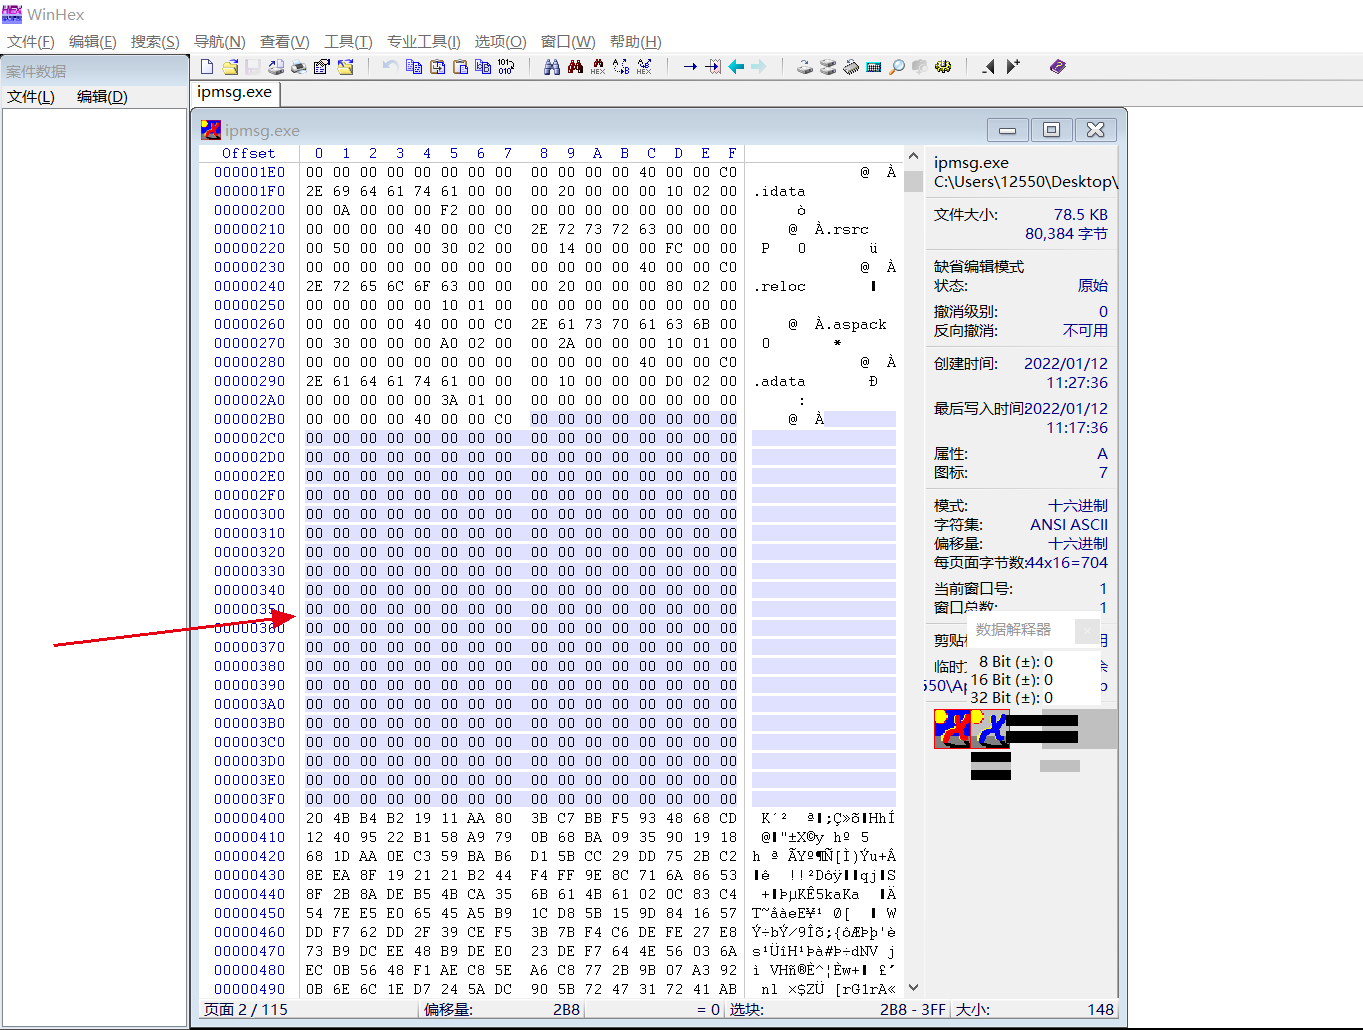Click 选块 2B8 - 3FF status field
Image resolution: width=1363 pixels, height=1030 pixels.
point(838,1010)
